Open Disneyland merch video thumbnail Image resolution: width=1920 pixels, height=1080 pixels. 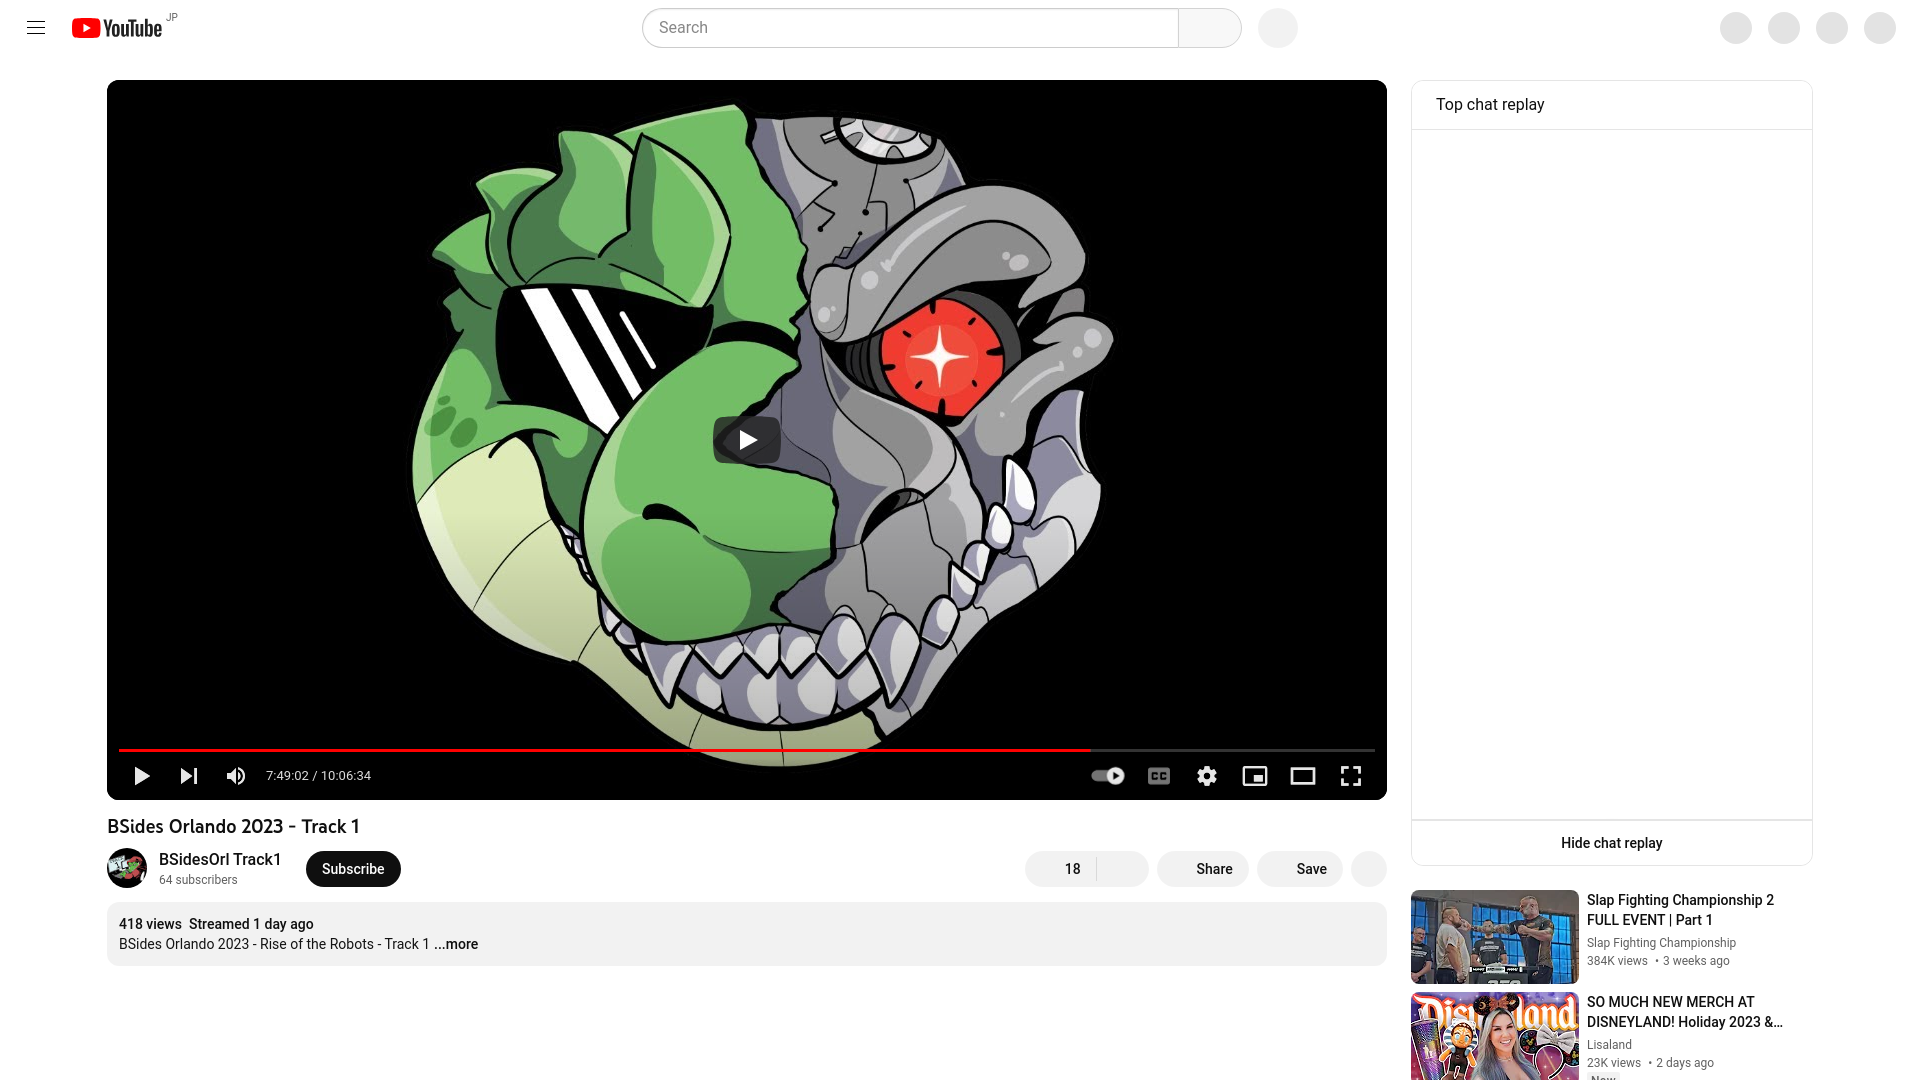[1495, 1036]
